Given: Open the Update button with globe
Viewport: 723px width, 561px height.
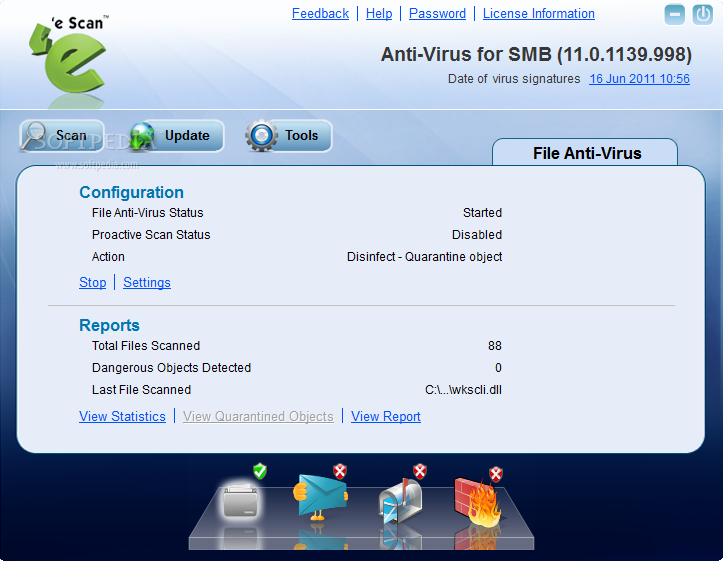Looking at the screenshot, I should [x=177, y=136].
